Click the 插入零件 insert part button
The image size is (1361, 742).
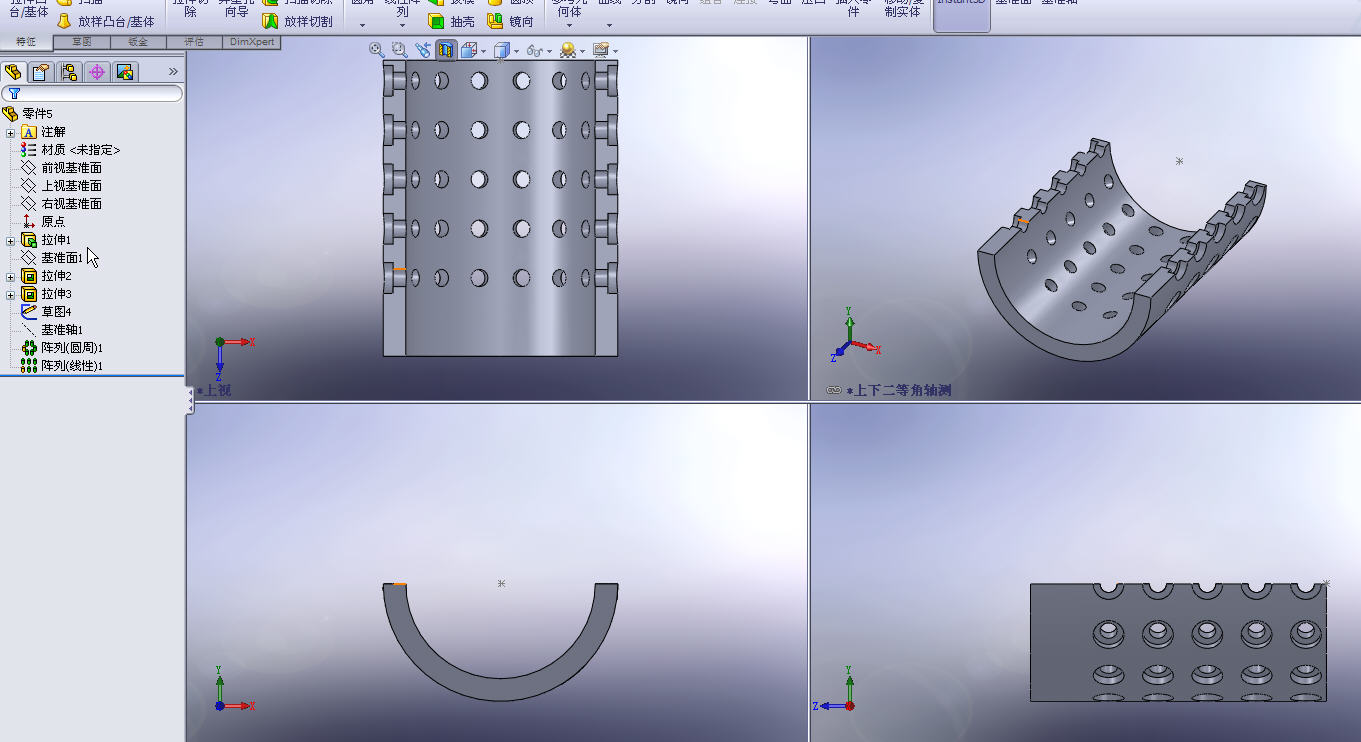854,8
